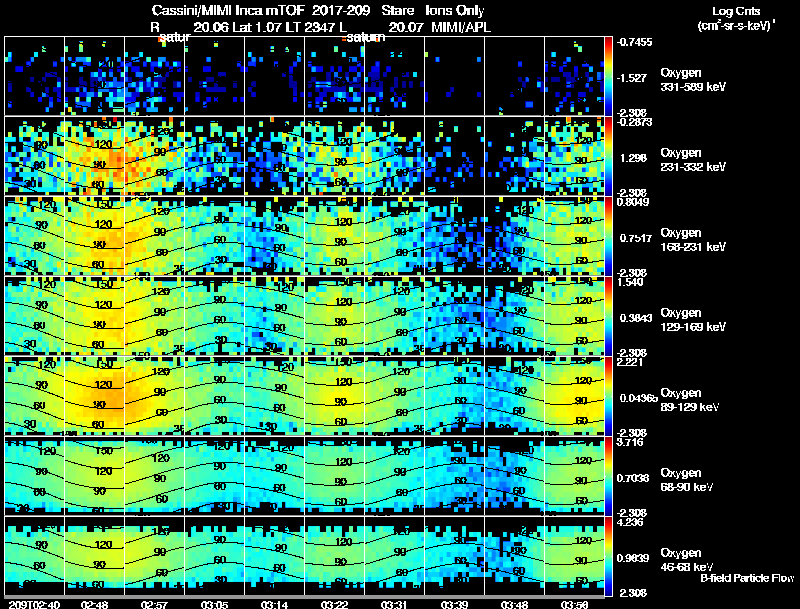The width and height of the screenshot is (800, 609).
Task: Click the Log Cnts units legend title
Action: coord(736,18)
